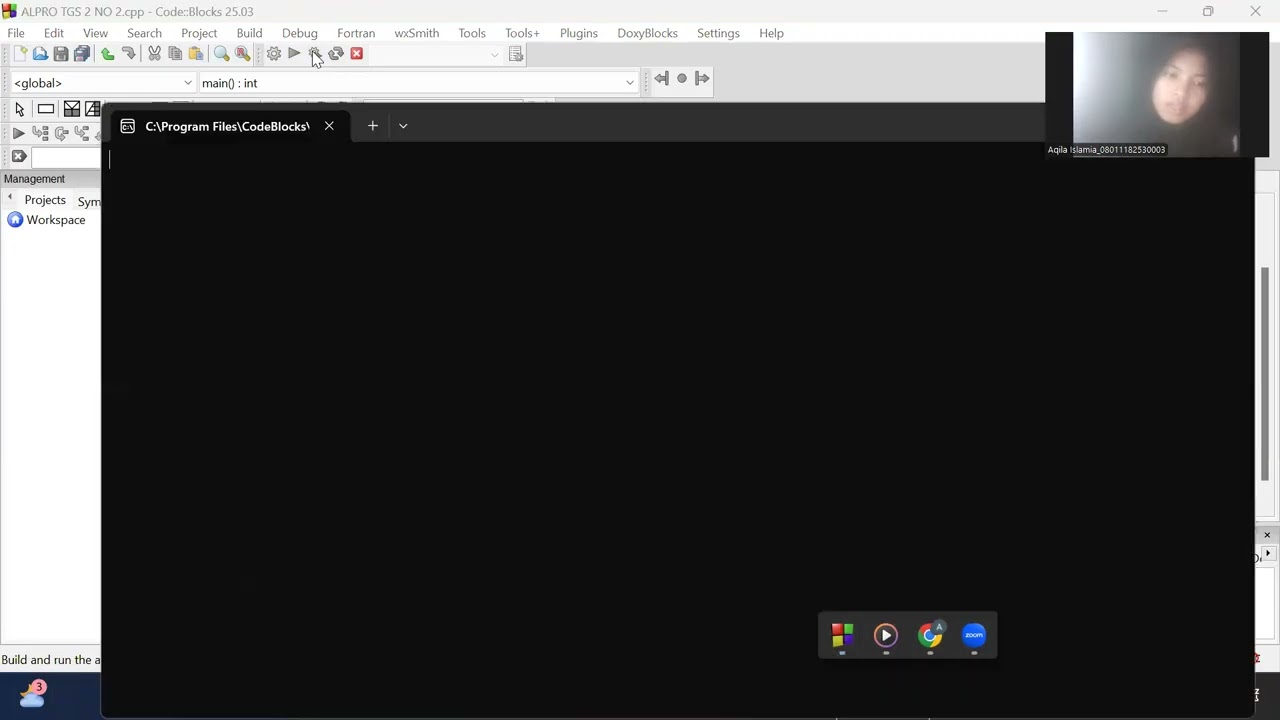Screen dimensions: 1280x720
Task: Select the rectangle box tool
Action: pos(46,109)
